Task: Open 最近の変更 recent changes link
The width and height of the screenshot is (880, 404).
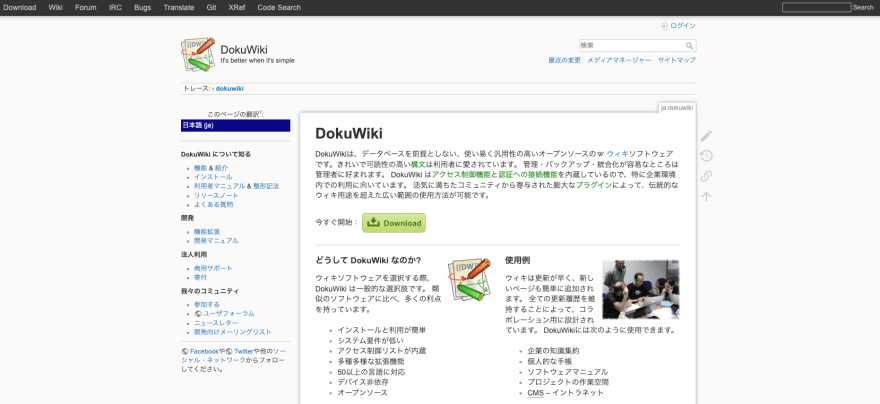Action: click(565, 60)
